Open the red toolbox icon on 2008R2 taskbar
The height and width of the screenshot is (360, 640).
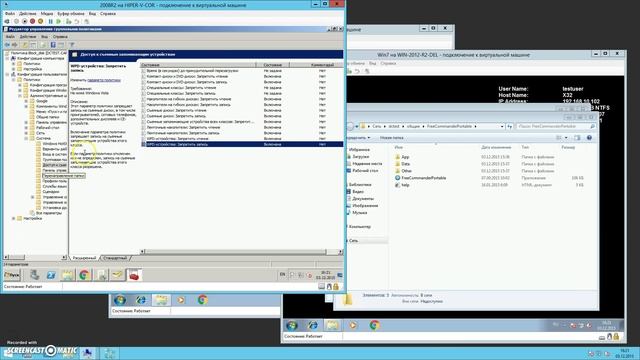pos(134,275)
